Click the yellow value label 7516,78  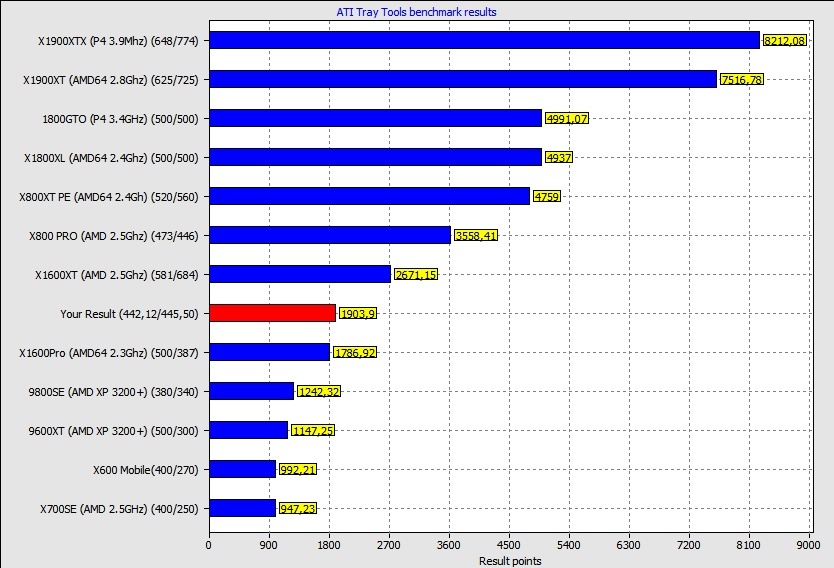742,79
